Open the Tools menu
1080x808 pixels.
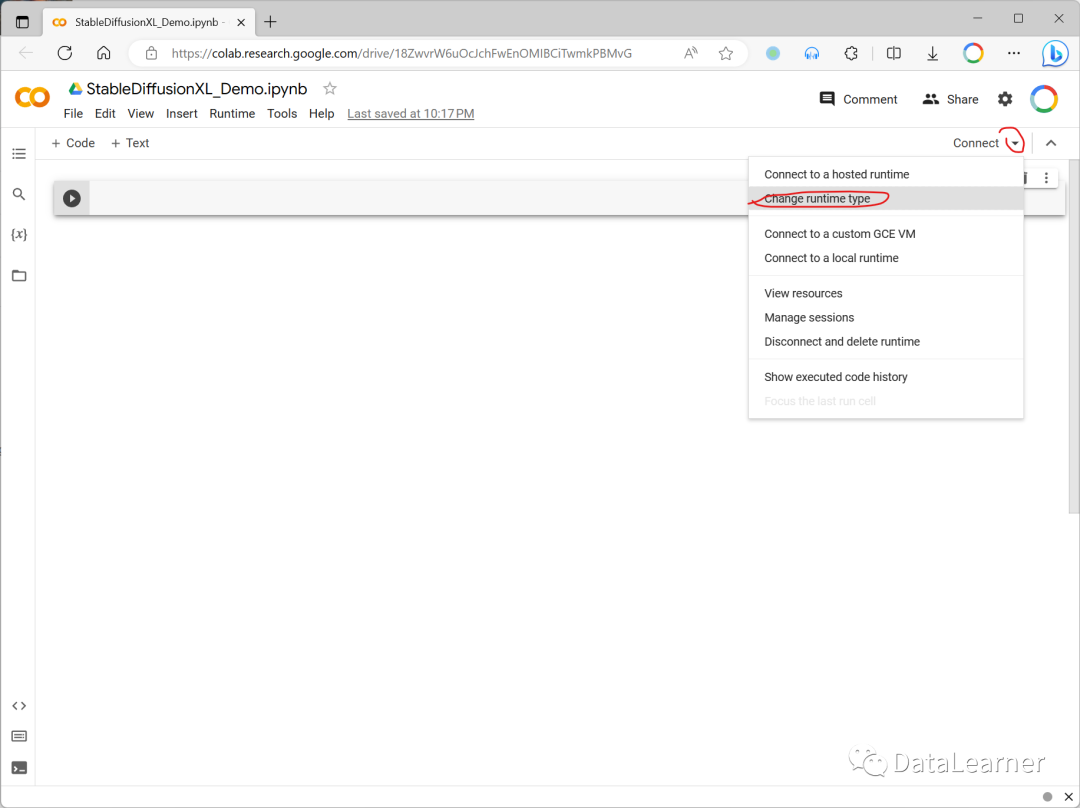click(282, 114)
